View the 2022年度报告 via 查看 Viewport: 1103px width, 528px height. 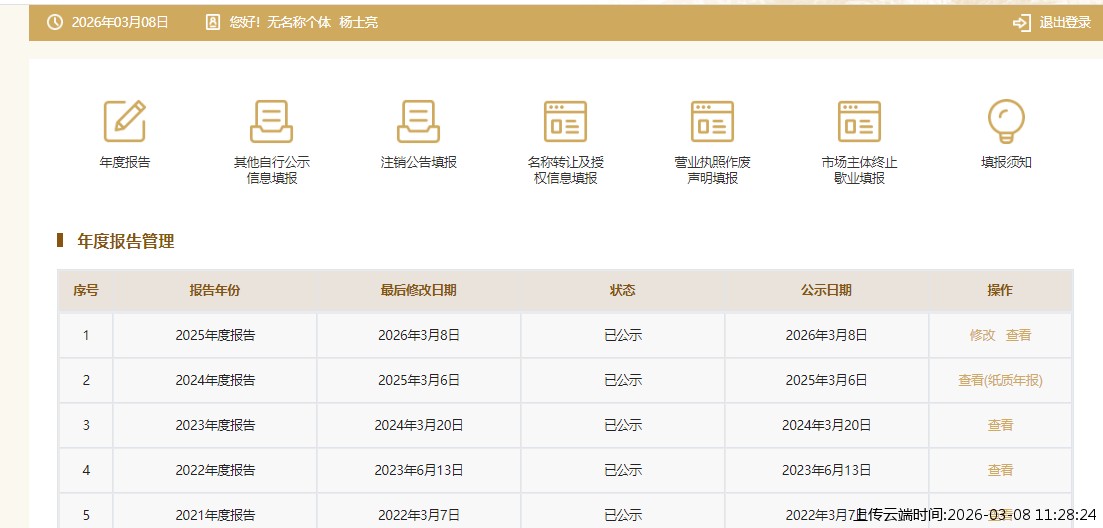click(x=1000, y=470)
